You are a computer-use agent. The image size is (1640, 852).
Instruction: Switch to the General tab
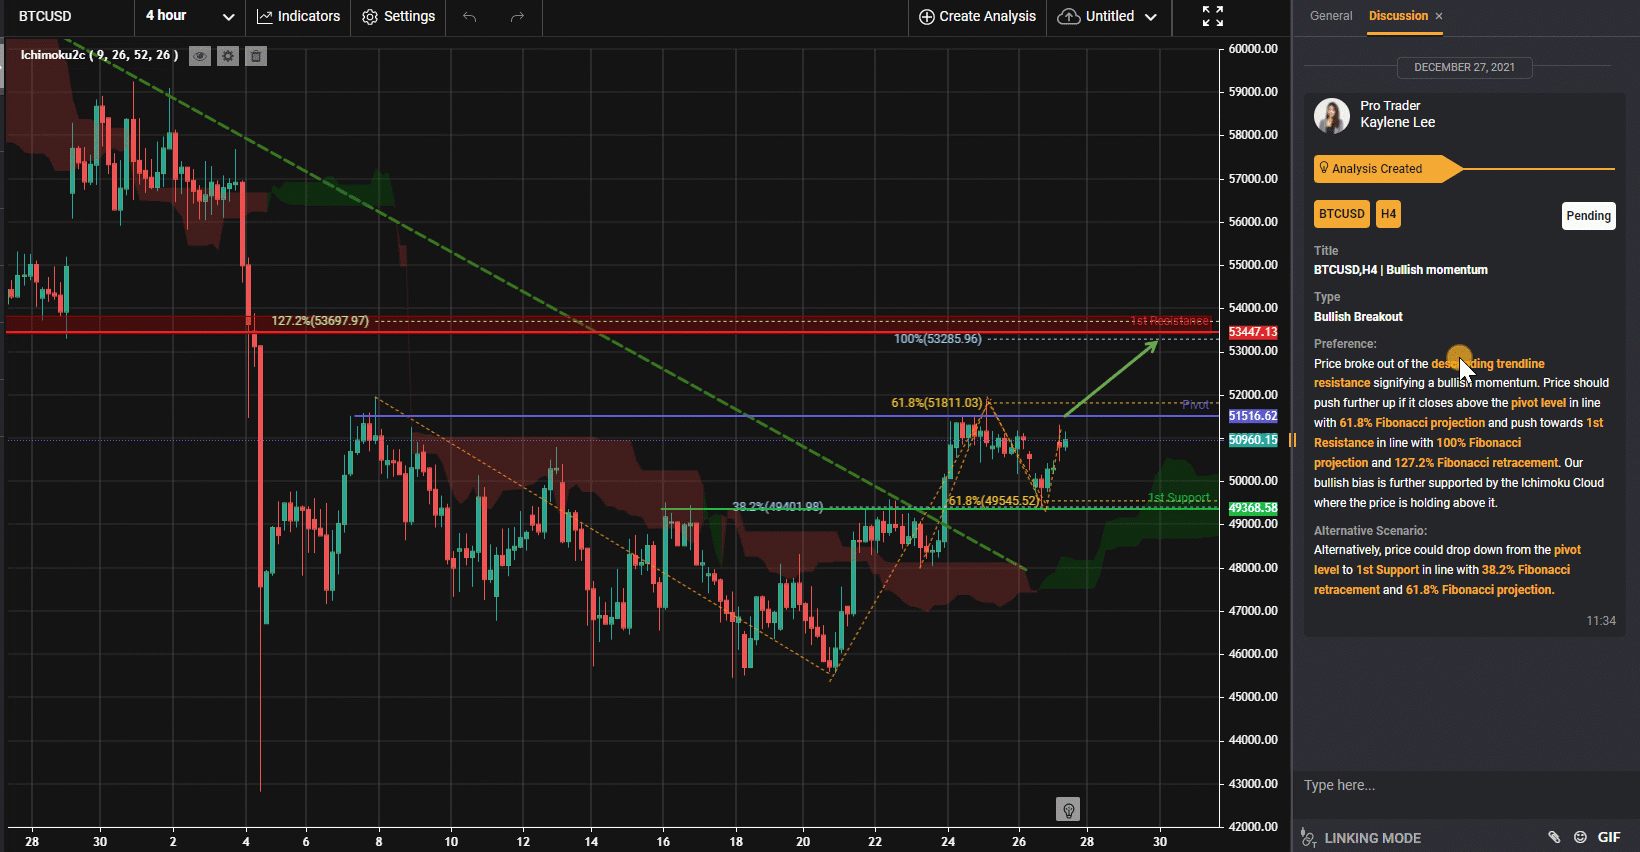point(1331,16)
